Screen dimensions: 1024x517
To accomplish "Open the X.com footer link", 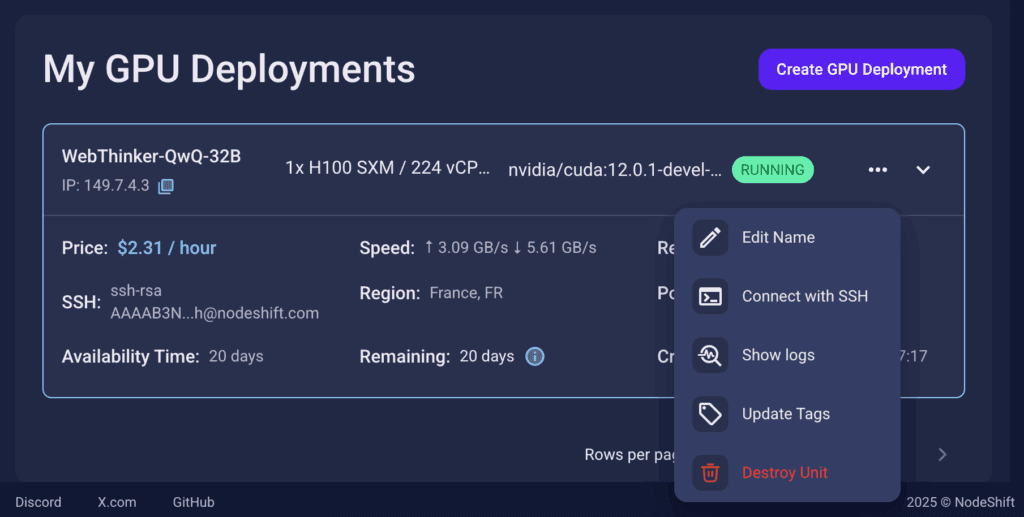I will [117, 502].
